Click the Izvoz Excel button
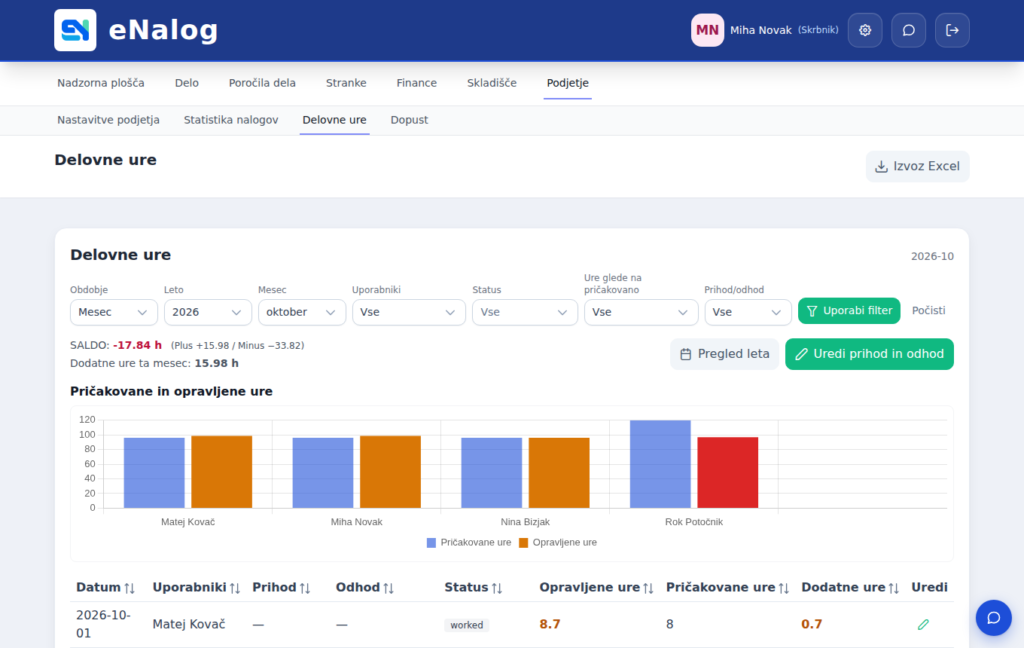This screenshot has width=1024, height=648. [918, 166]
